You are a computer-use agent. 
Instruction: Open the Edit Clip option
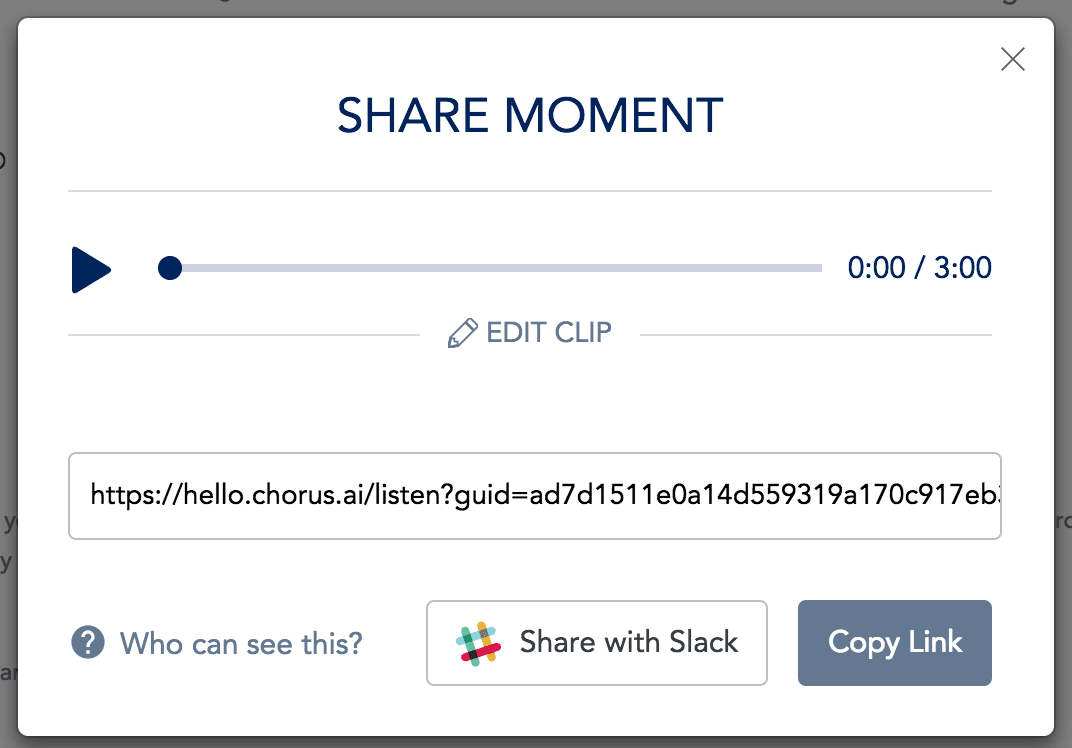tap(530, 333)
